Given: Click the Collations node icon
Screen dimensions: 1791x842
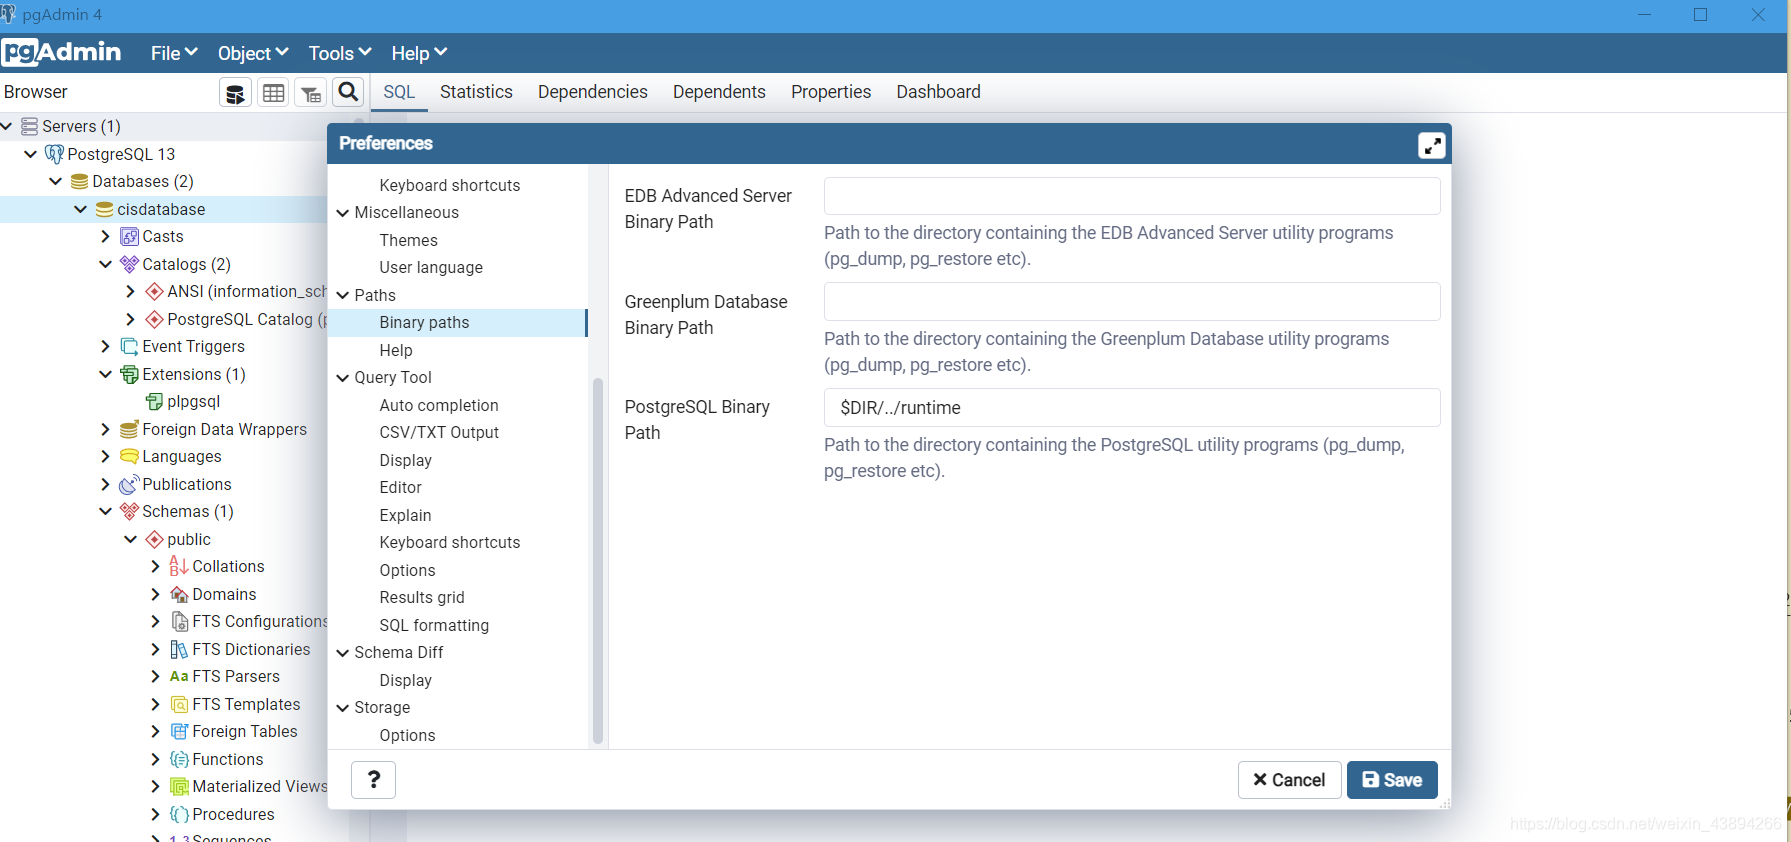Looking at the screenshot, I should [x=179, y=567].
